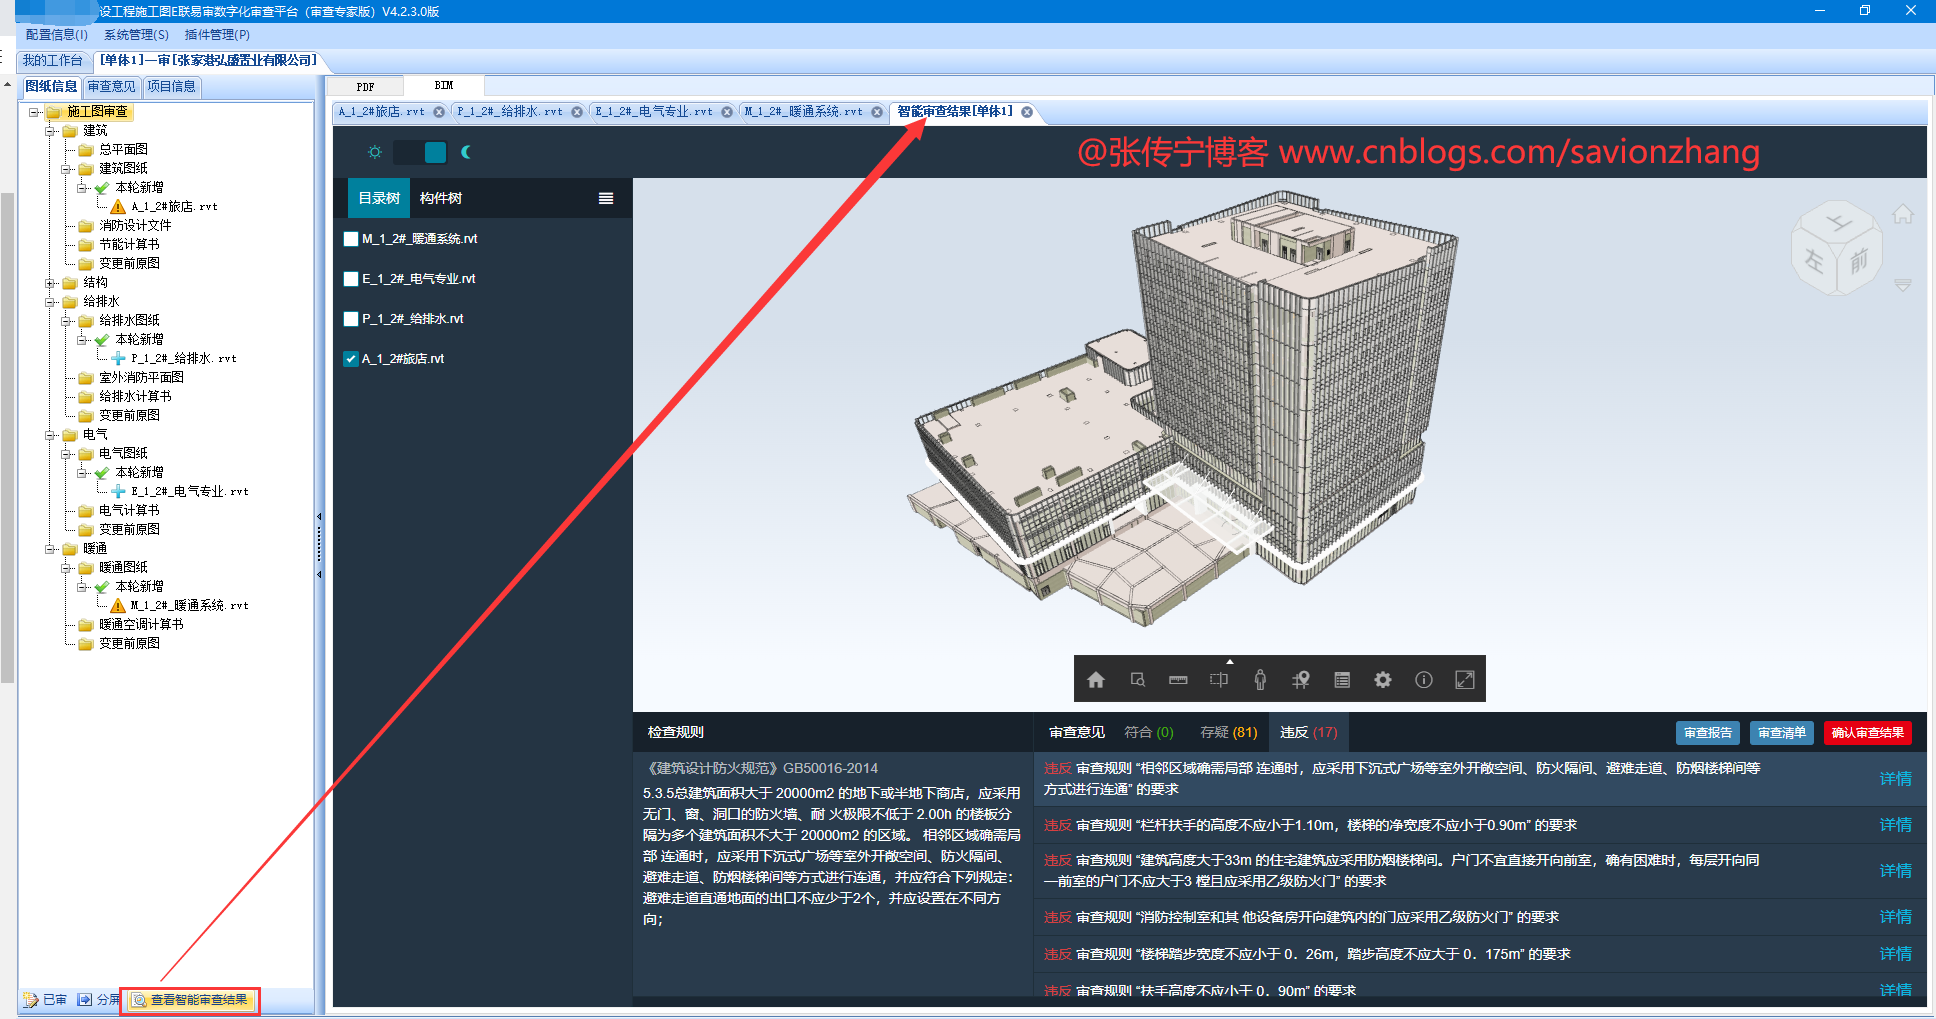This screenshot has height=1019, width=1936.
Task: Select the zoom-to-region tool in the viewer toolbar
Action: tap(1137, 680)
